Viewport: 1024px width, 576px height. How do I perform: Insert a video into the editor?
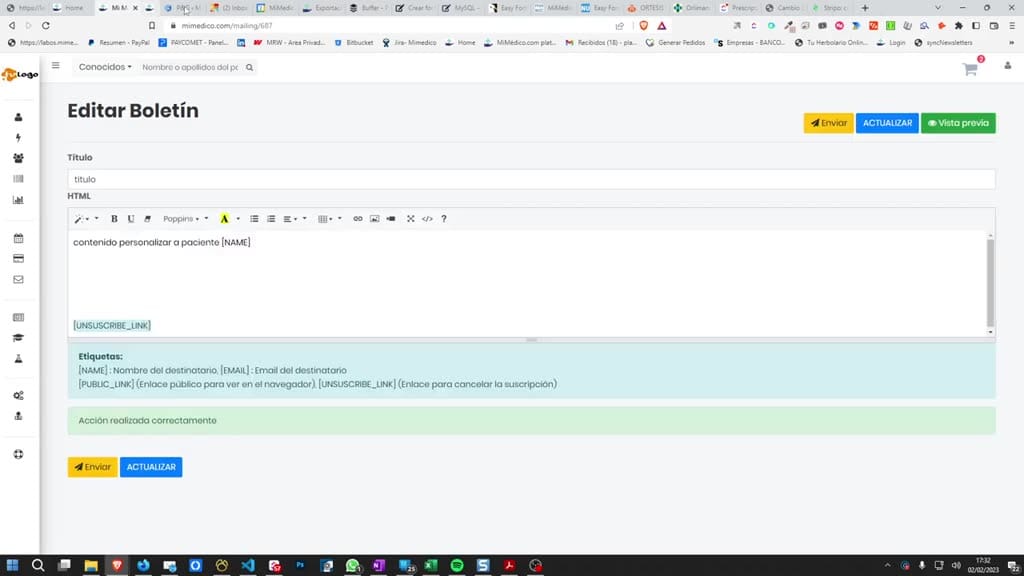tap(391, 219)
